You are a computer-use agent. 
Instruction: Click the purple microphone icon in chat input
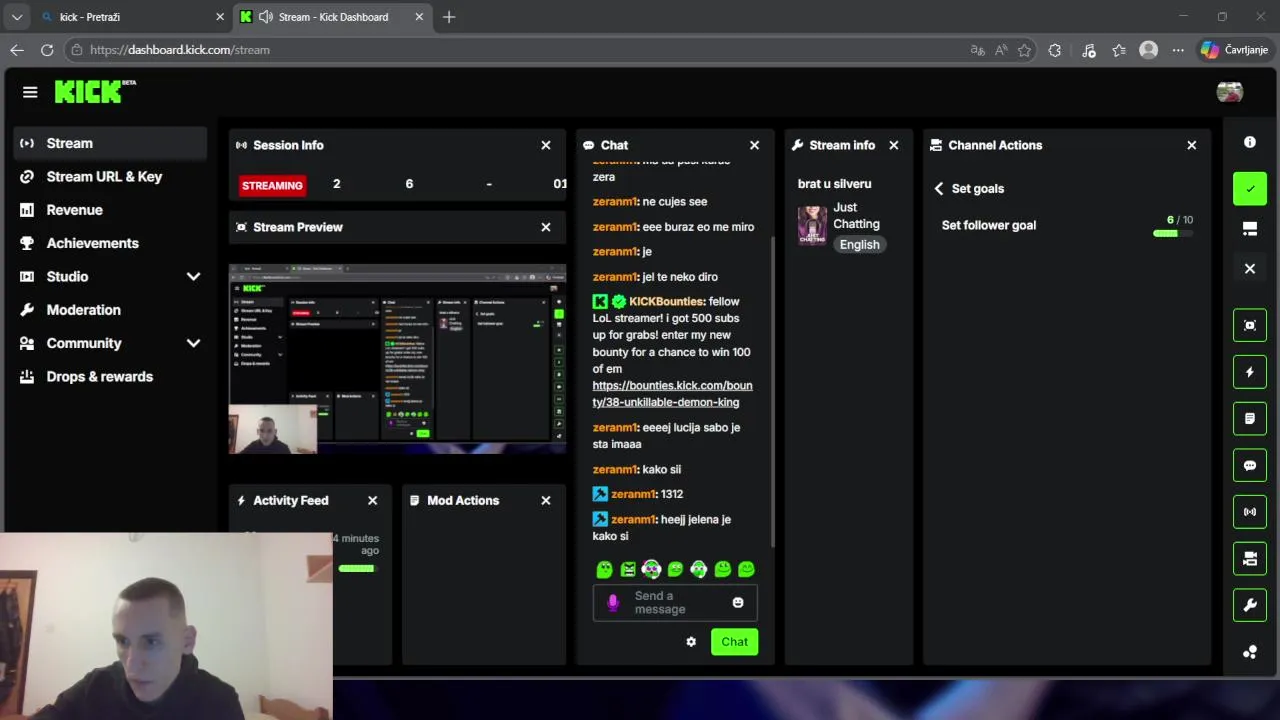[x=613, y=603]
